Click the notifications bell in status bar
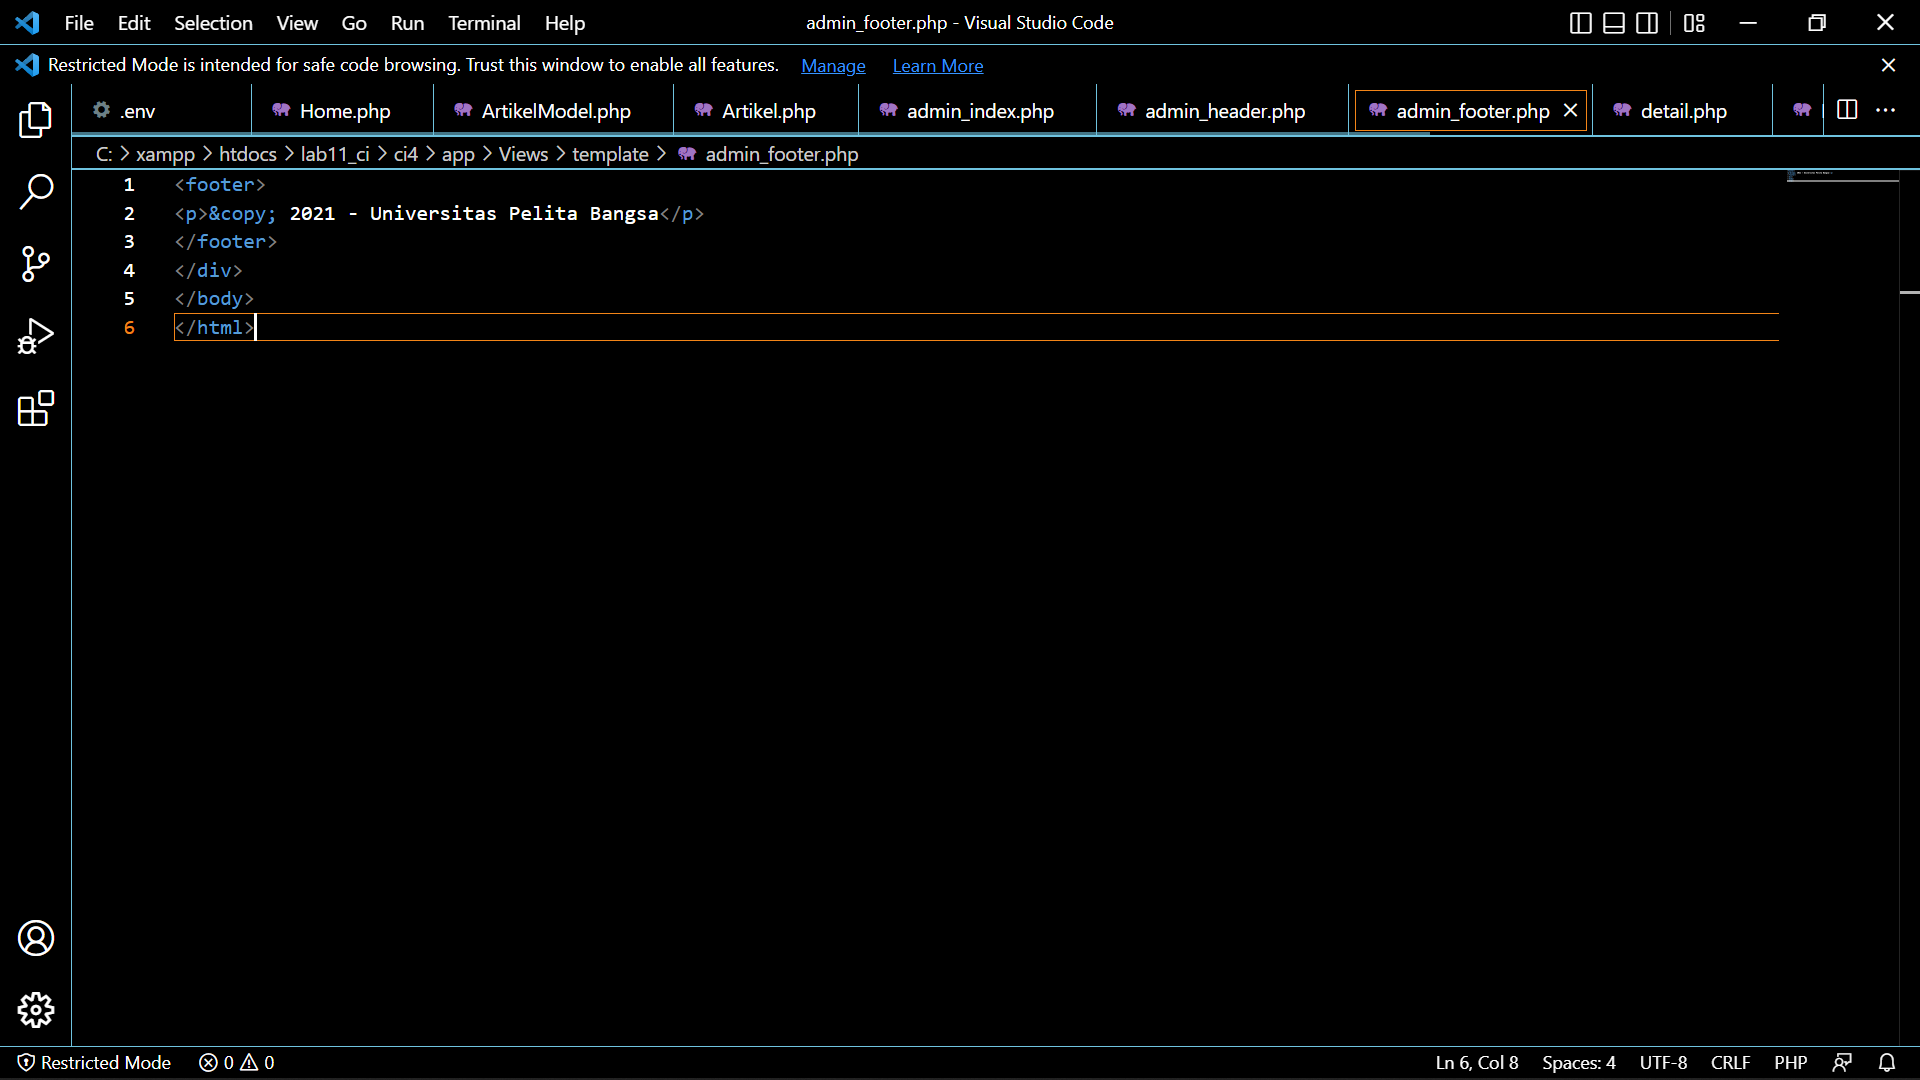 click(1887, 1063)
